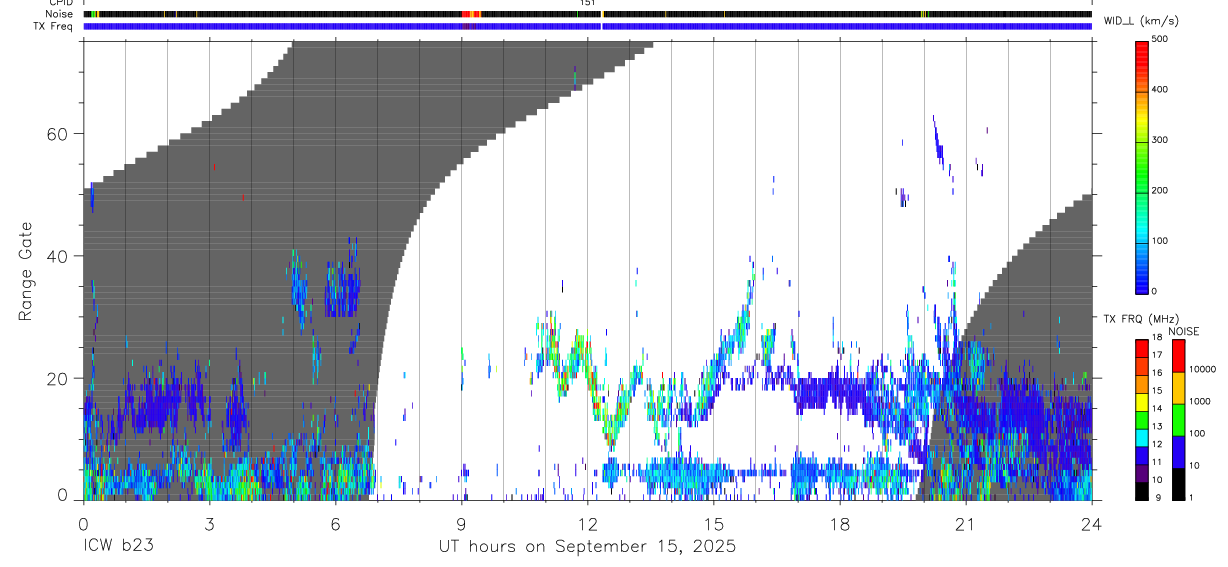The image size is (1228, 567).
Task: Click the 'UT hours on September 15, 2025' label
Action: pyautogui.click(x=587, y=547)
